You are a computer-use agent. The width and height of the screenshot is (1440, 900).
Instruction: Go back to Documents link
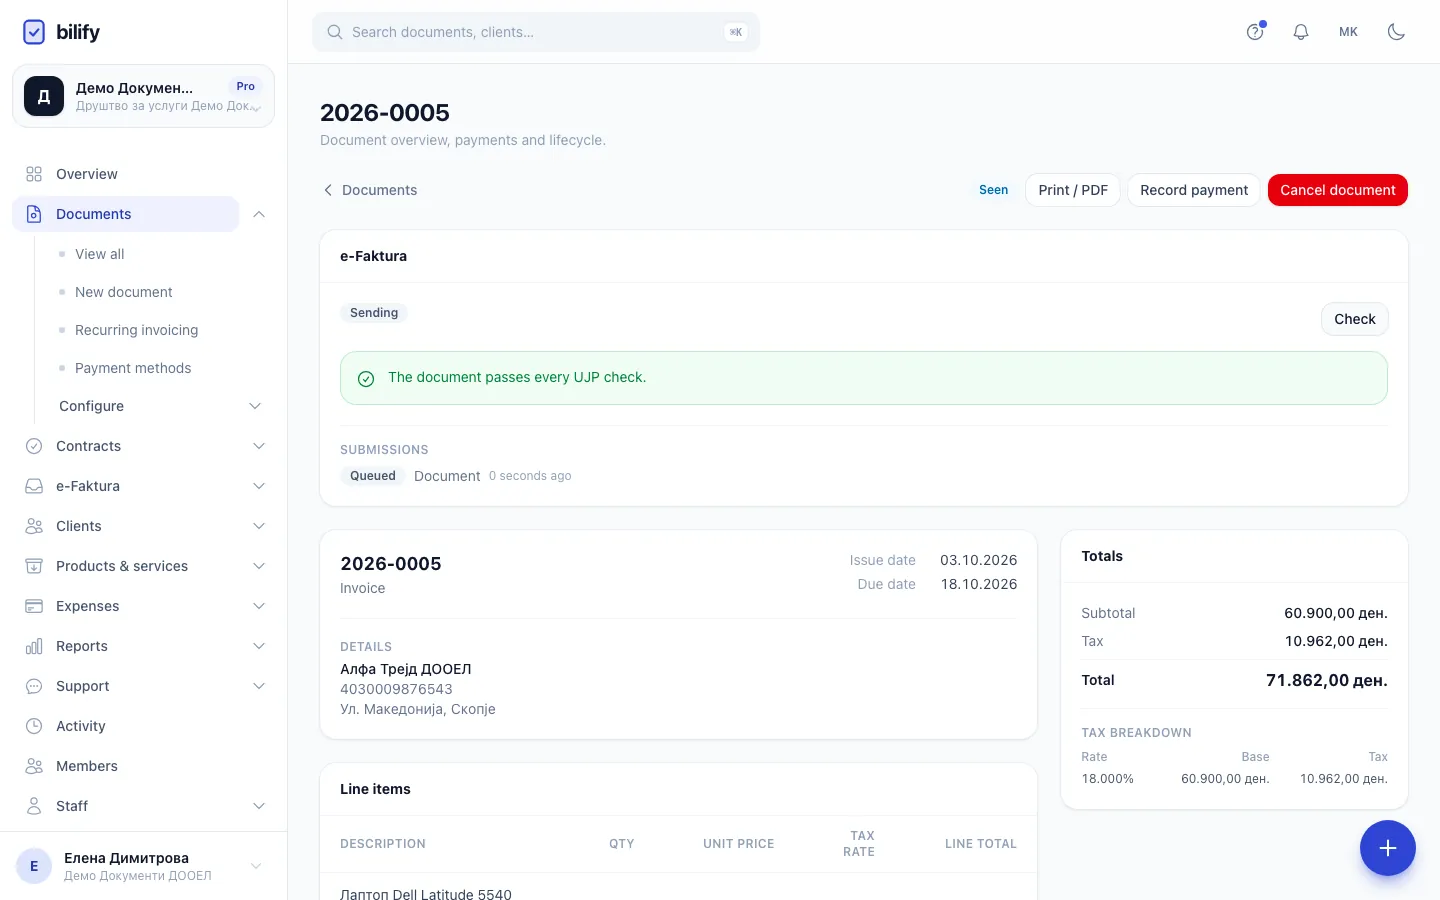[x=369, y=190]
